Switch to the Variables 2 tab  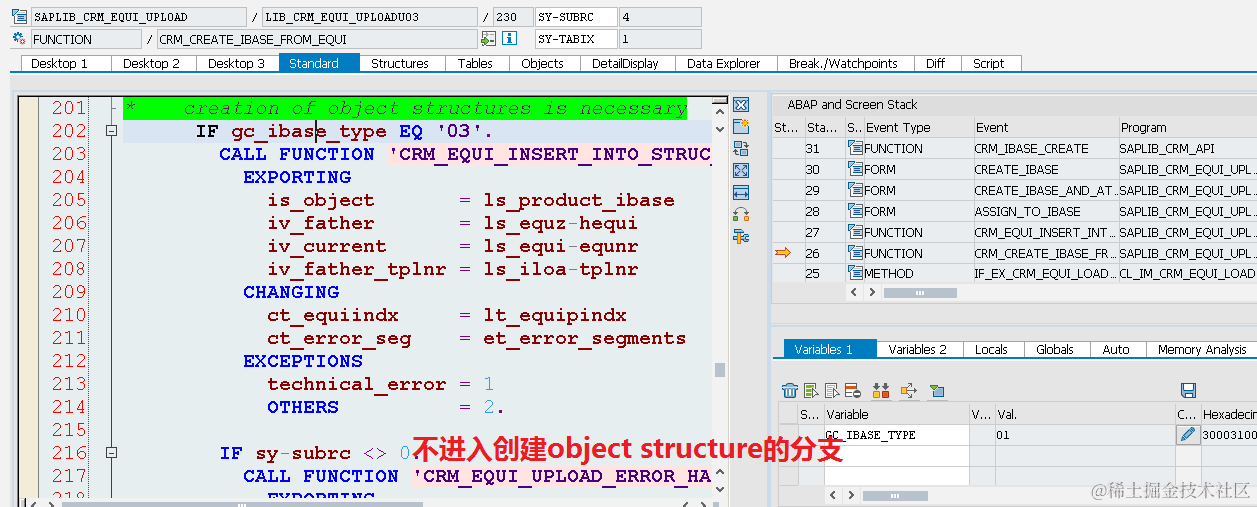(x=918, y=349)
